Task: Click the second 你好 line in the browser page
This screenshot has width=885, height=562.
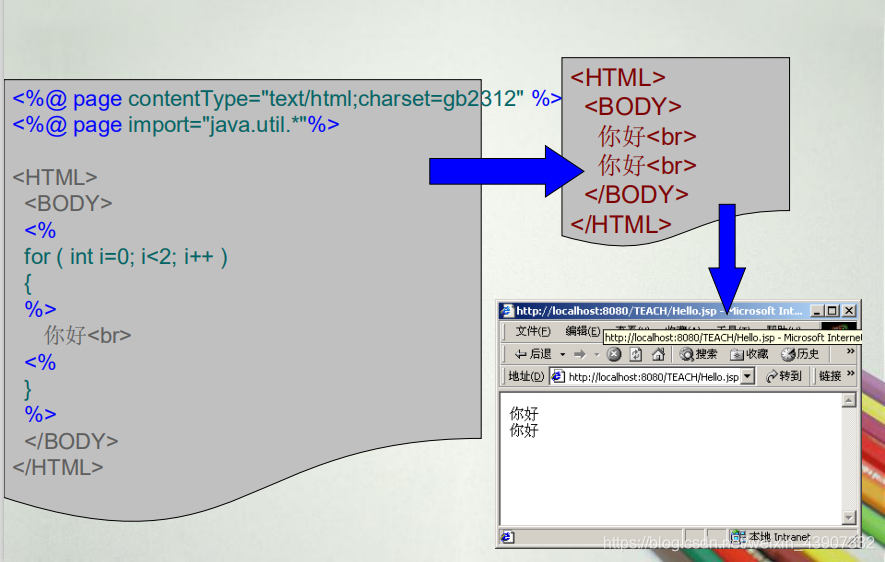Action: tap(524, 431)
